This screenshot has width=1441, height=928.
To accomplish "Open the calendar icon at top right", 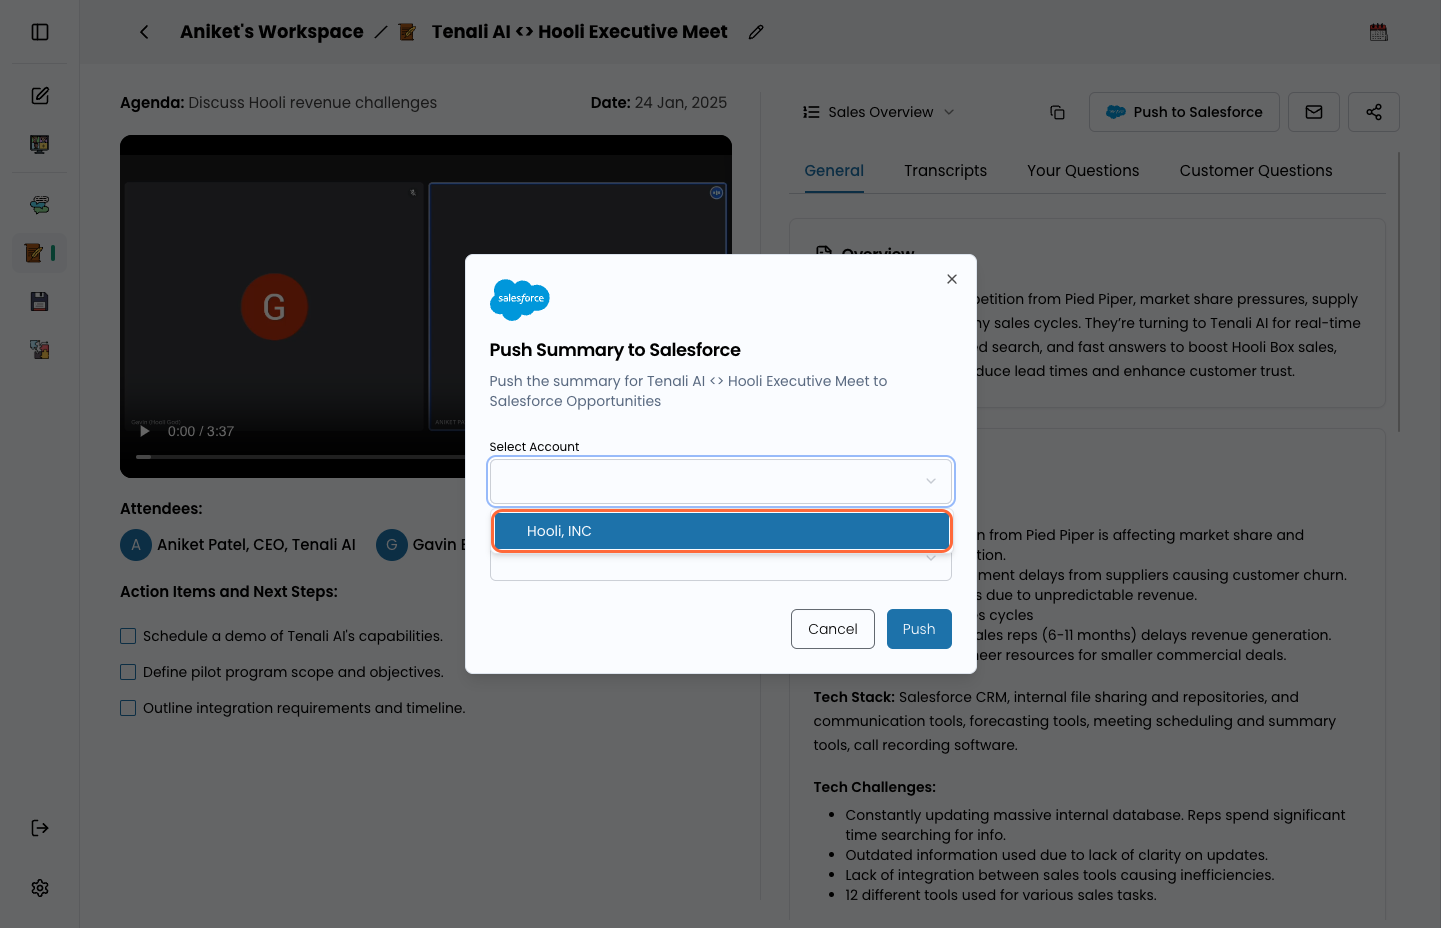I will click(x=1379, y=32).
